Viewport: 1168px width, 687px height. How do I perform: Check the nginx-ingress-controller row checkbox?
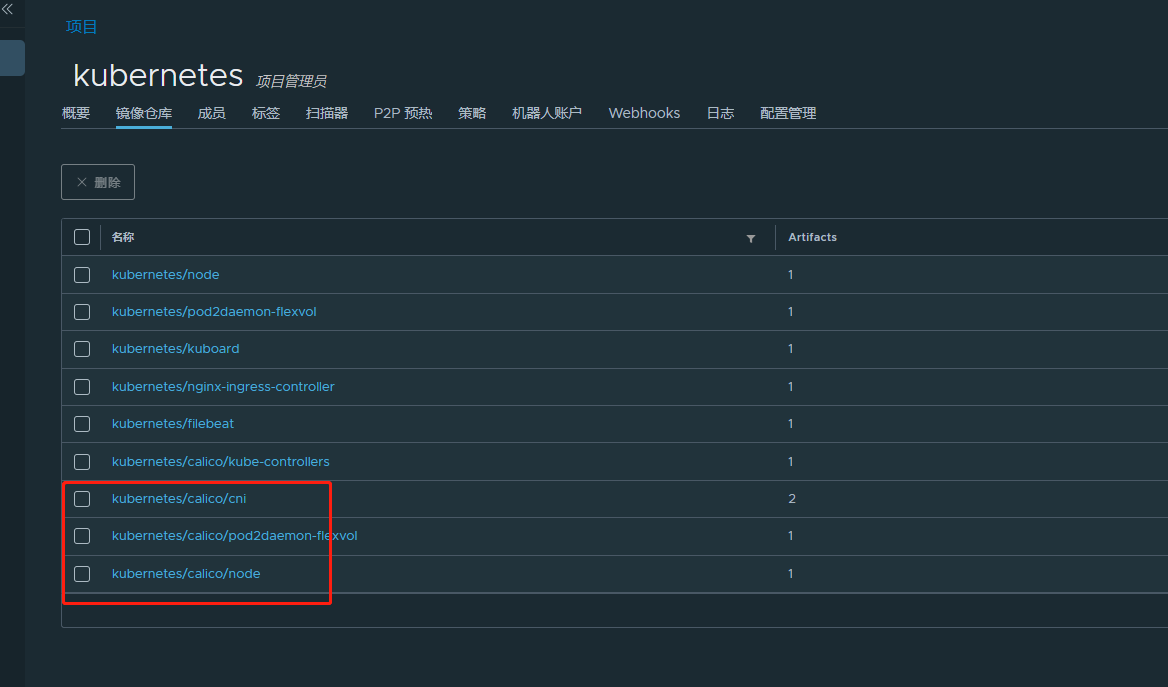[x=82, y=387]
